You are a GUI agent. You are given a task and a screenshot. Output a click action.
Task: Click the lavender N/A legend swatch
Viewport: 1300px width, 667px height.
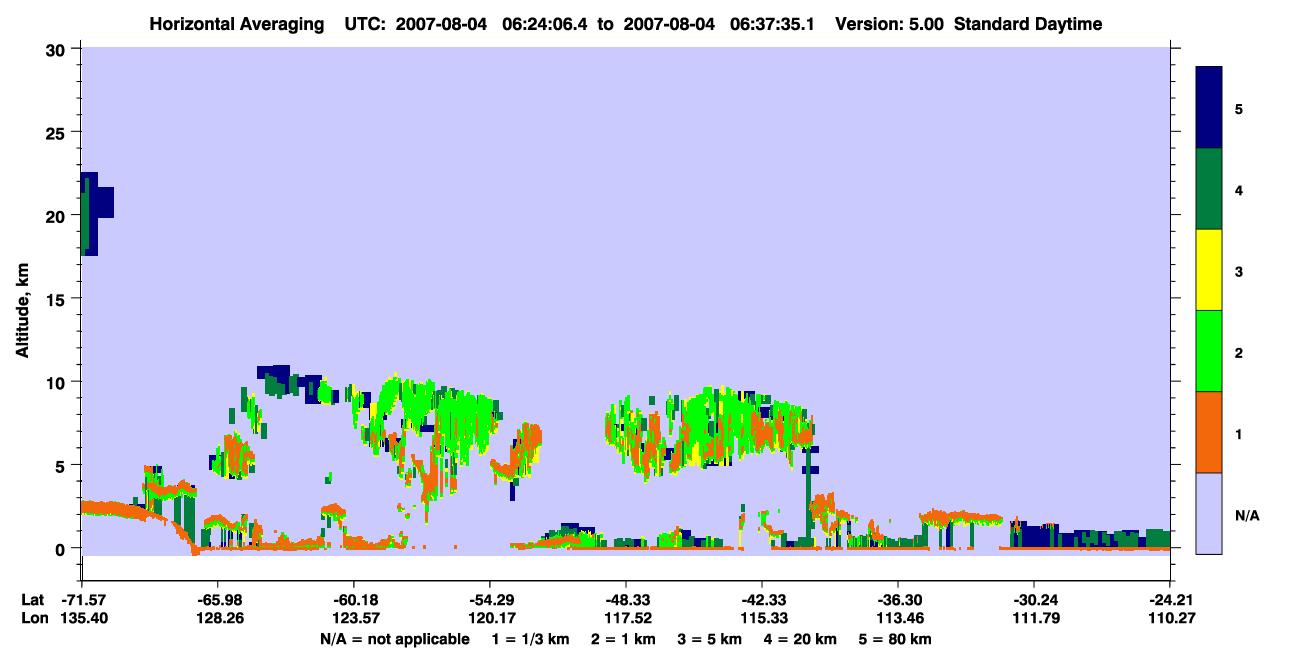pyautogui.click(x=1209, y=513)
